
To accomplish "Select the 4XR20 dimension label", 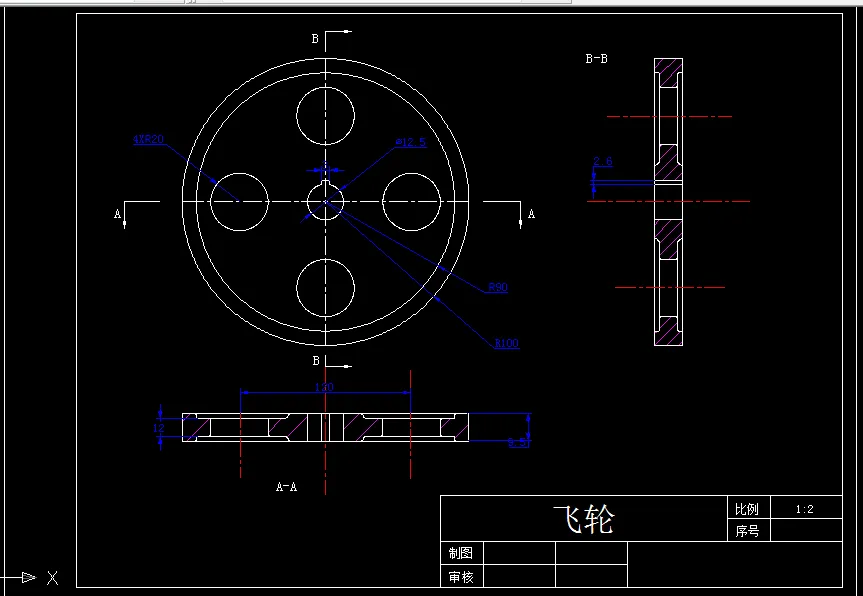I will 149,140.
